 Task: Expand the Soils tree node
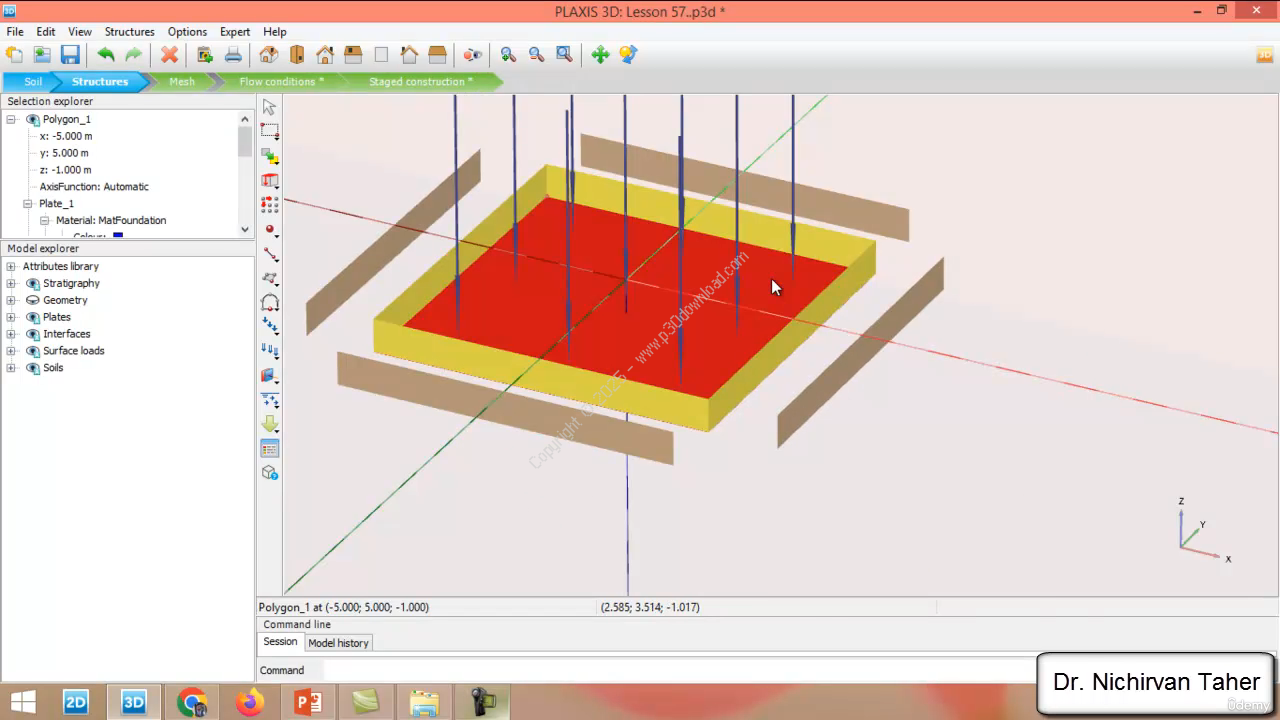click(11, 368)
